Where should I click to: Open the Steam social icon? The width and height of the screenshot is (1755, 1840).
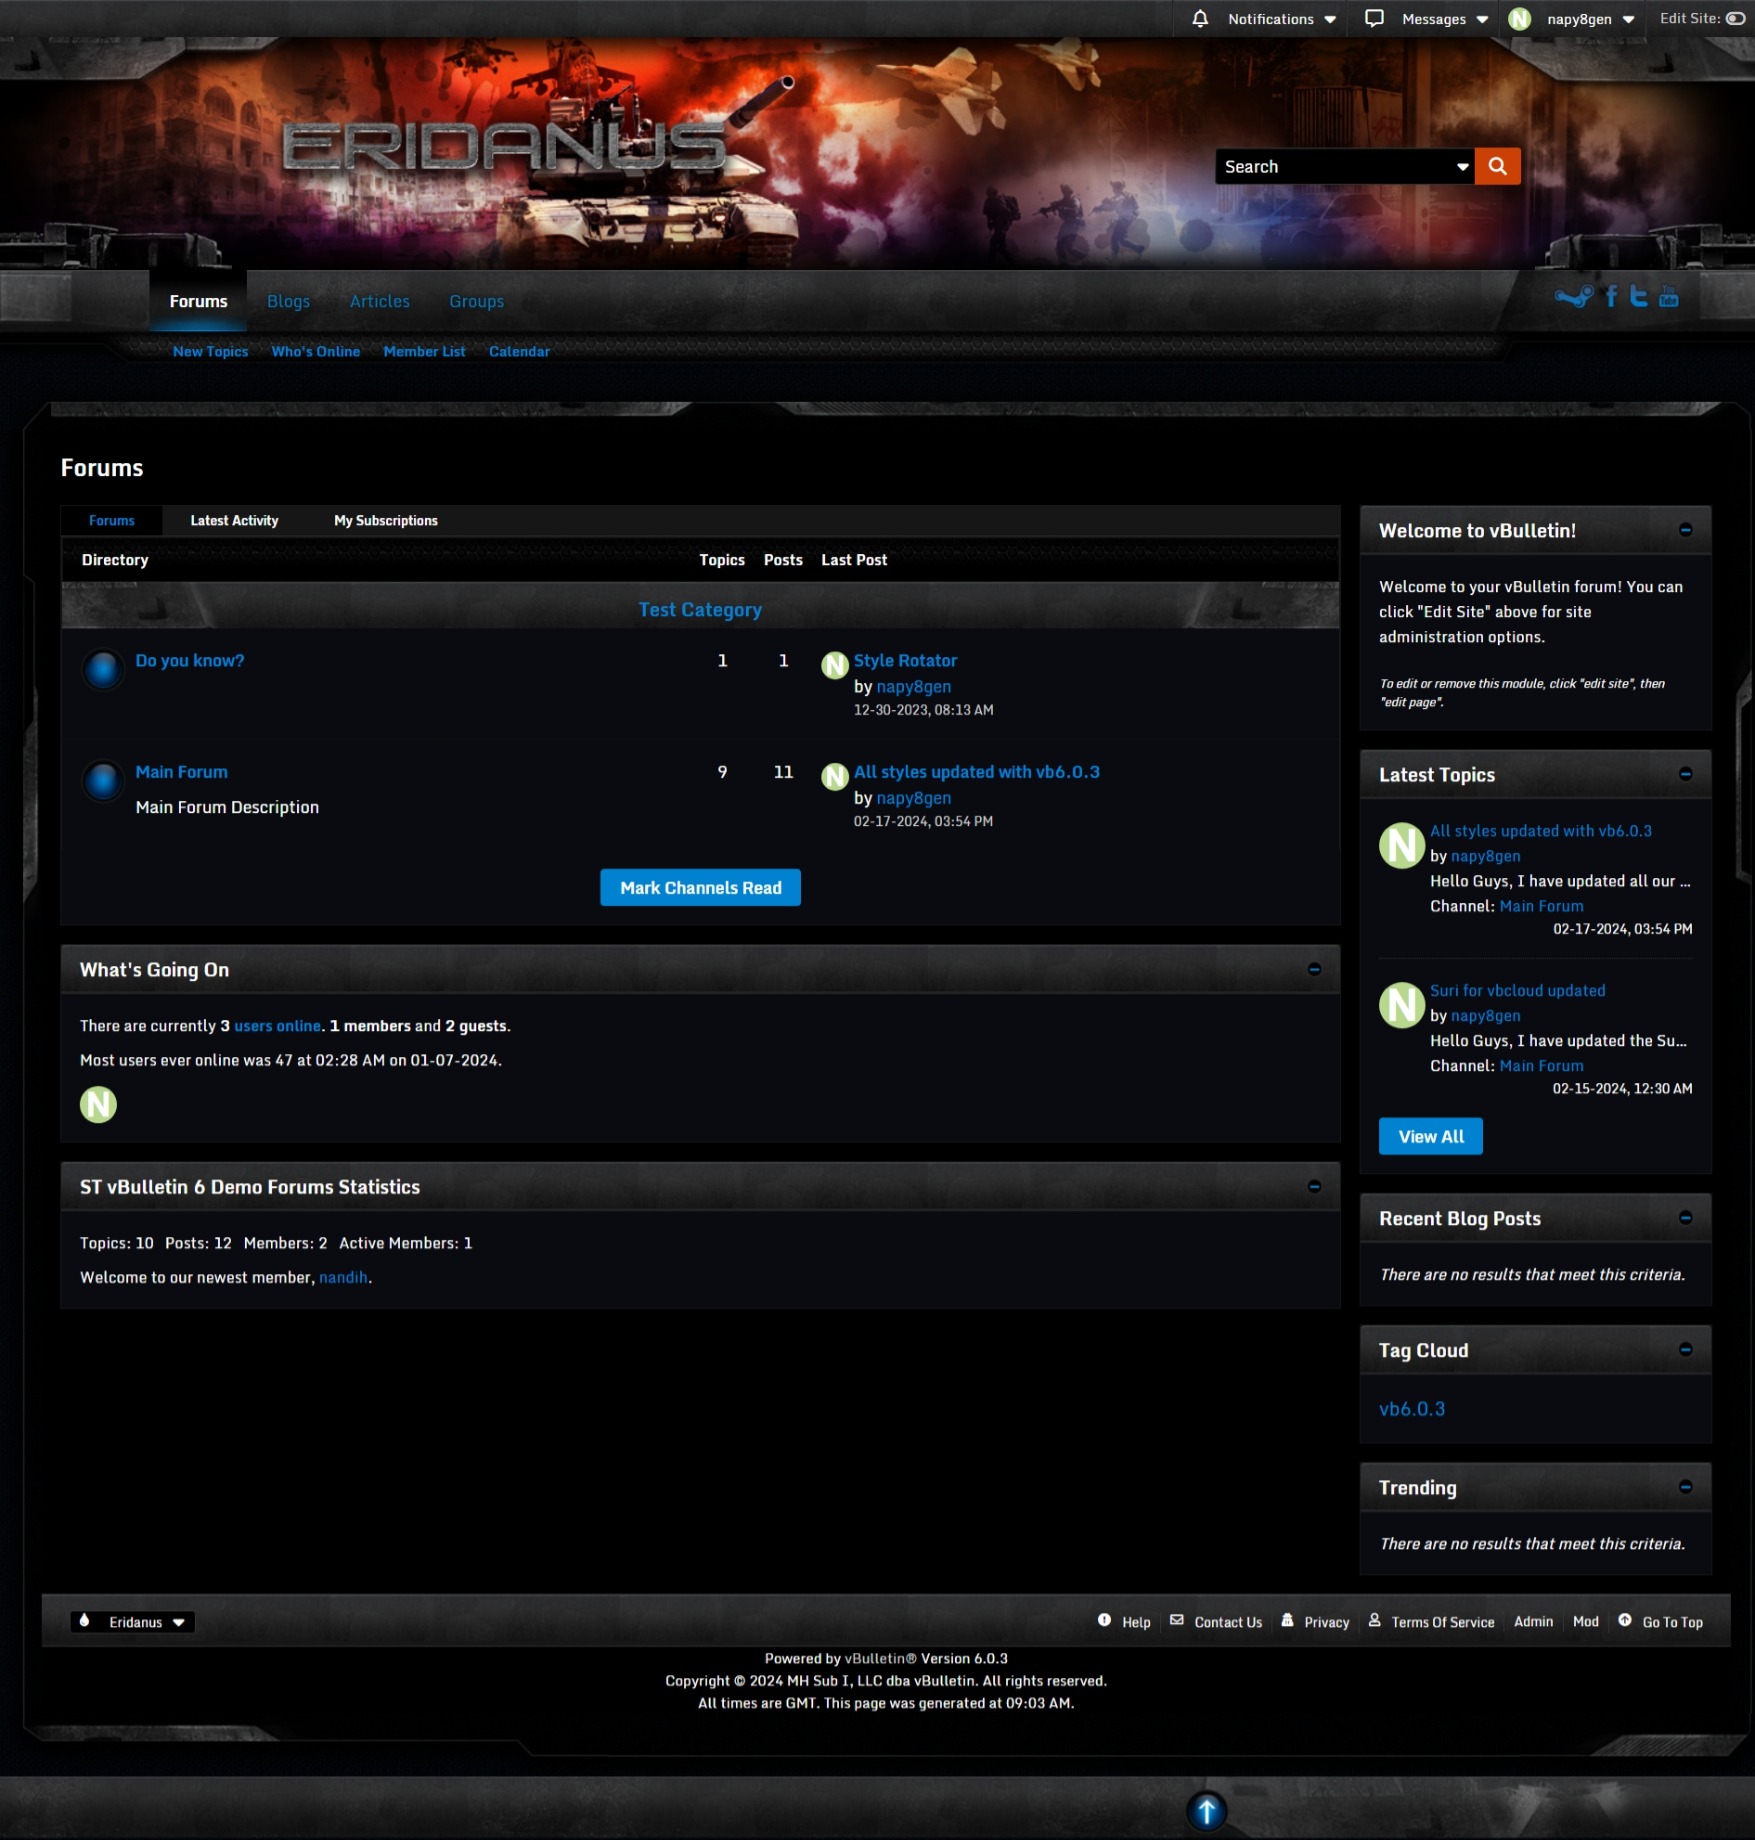point(1573,297)
